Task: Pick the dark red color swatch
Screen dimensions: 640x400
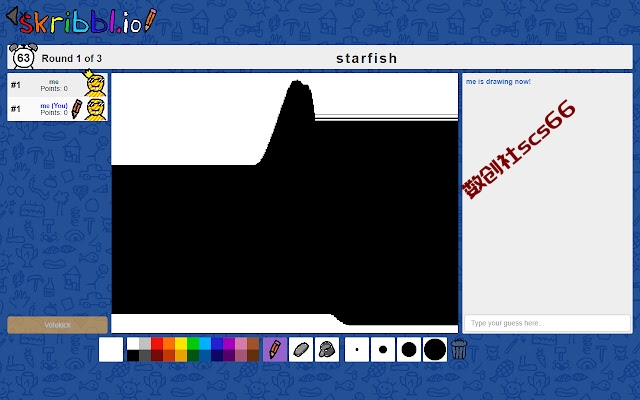Action: pyautogui.click(x=157, y=356)
